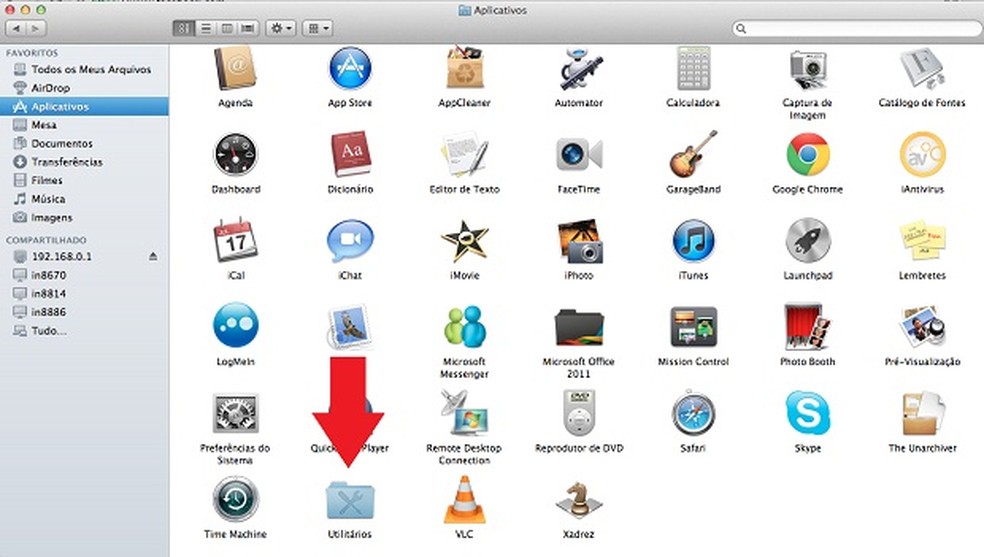The width and height of the screenshot is (984, 557).
Task: Launch the Safari compass icon
Action: [x=693, y=413]
